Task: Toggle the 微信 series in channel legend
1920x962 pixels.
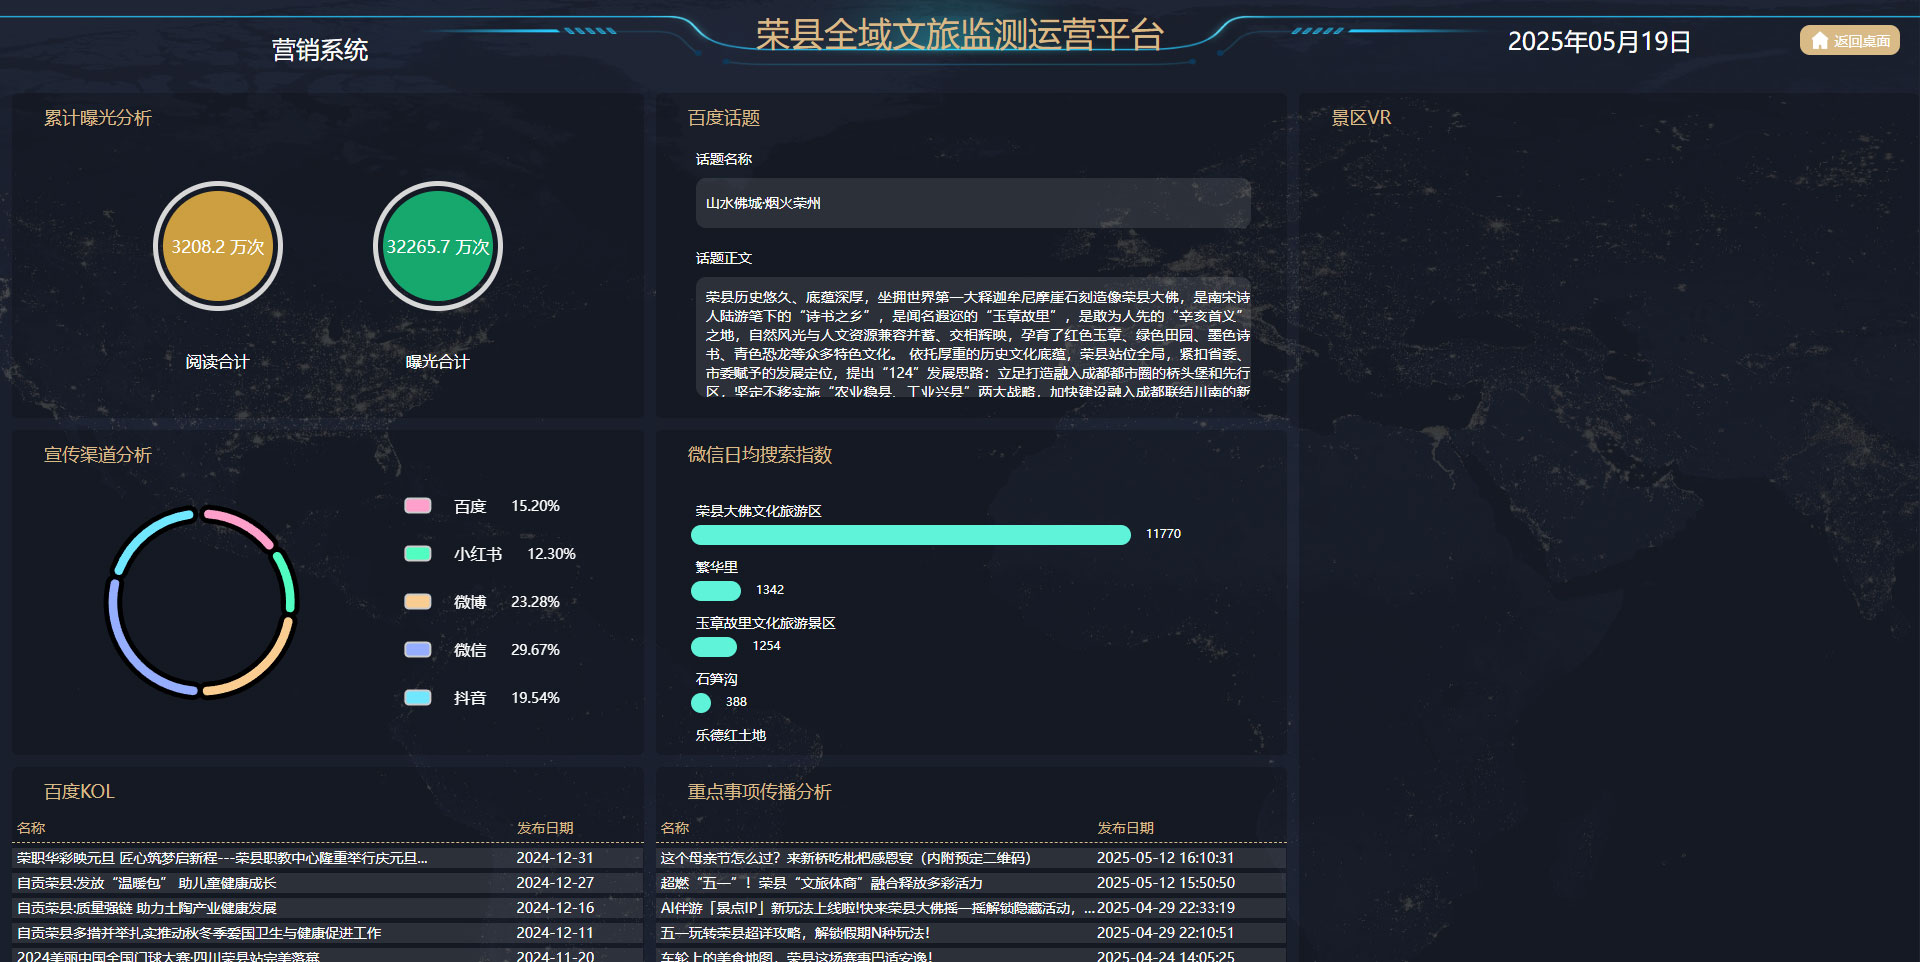Action: click(x=417, y=649)
